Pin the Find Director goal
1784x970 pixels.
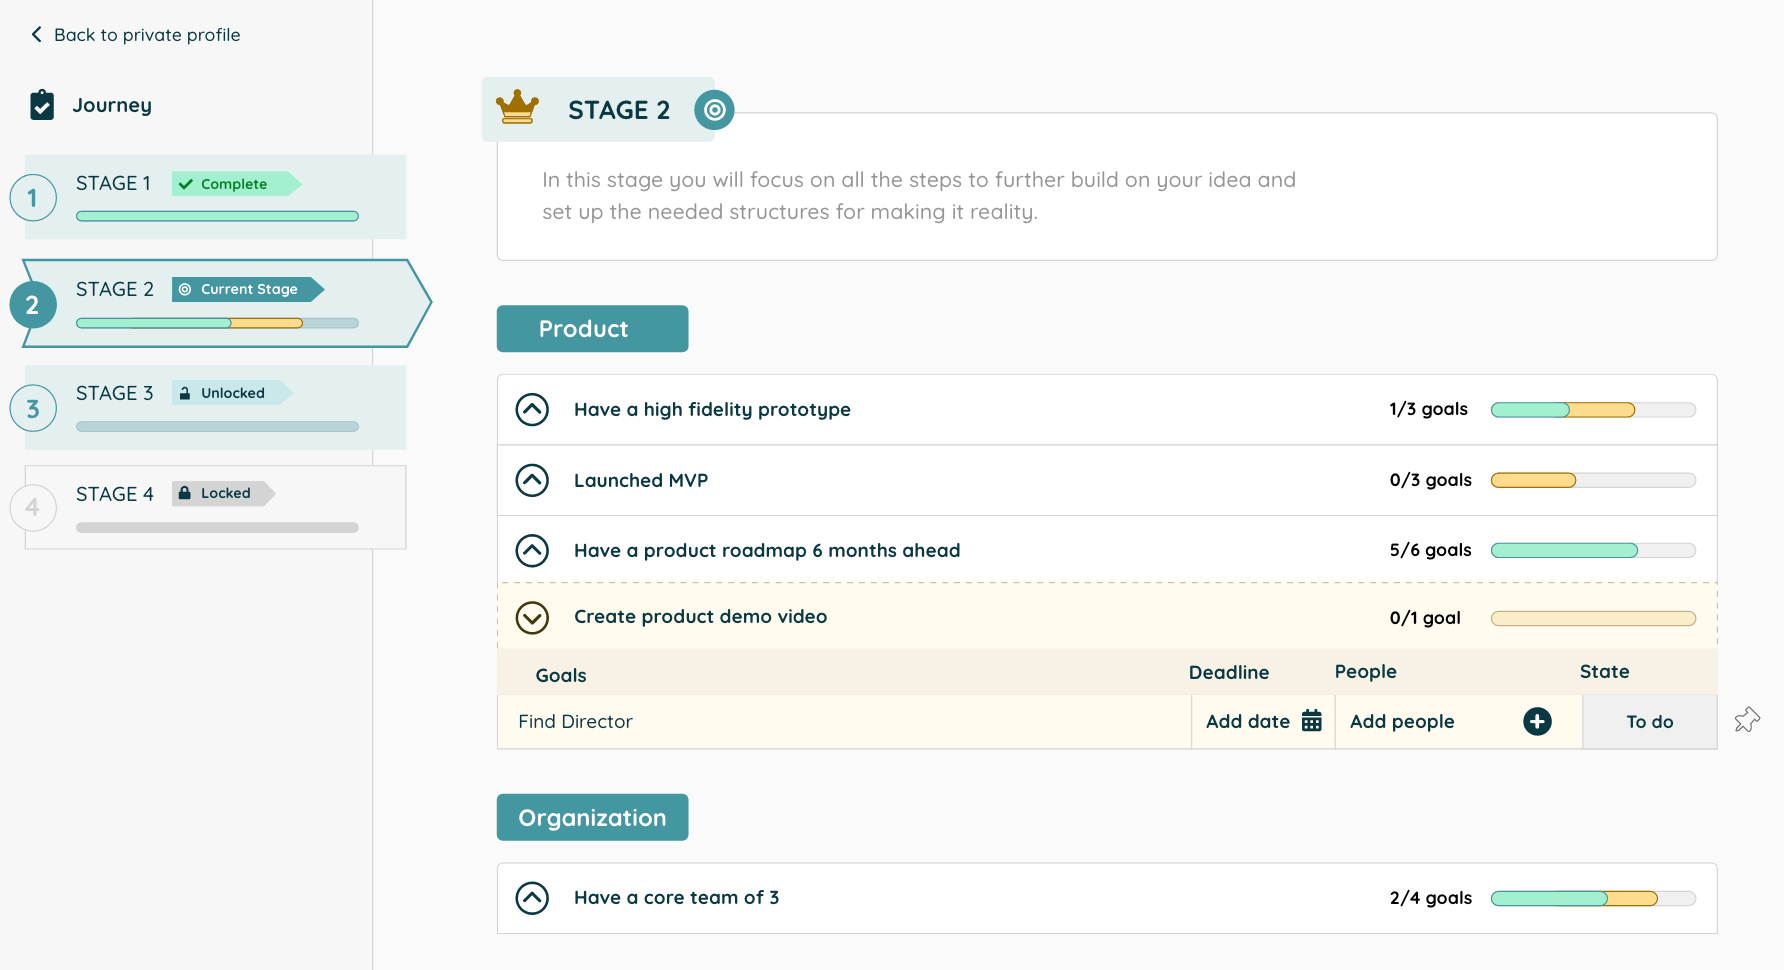click(1747, 720)
